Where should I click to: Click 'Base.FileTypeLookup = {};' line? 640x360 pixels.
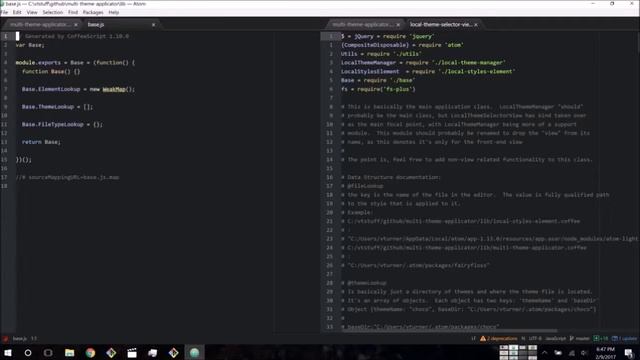tap(62, 124)
